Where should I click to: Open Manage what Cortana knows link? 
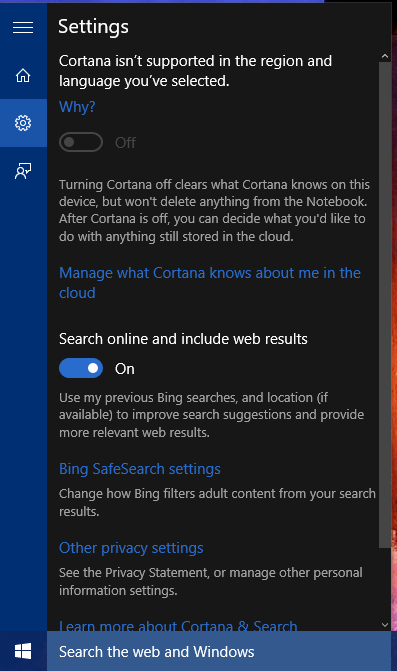click(210, 283)
